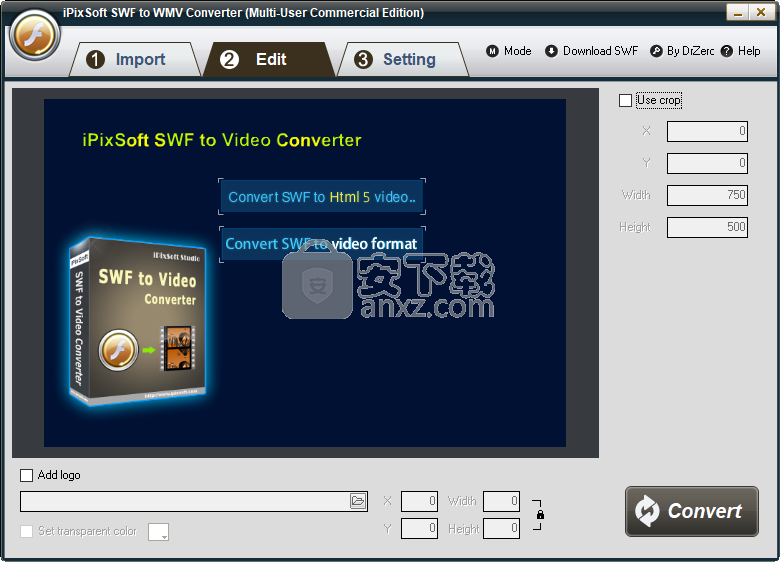Click the SWF to Video Converter box image
The height and width of the screenshot is (562, 780).
coord(137,321)
